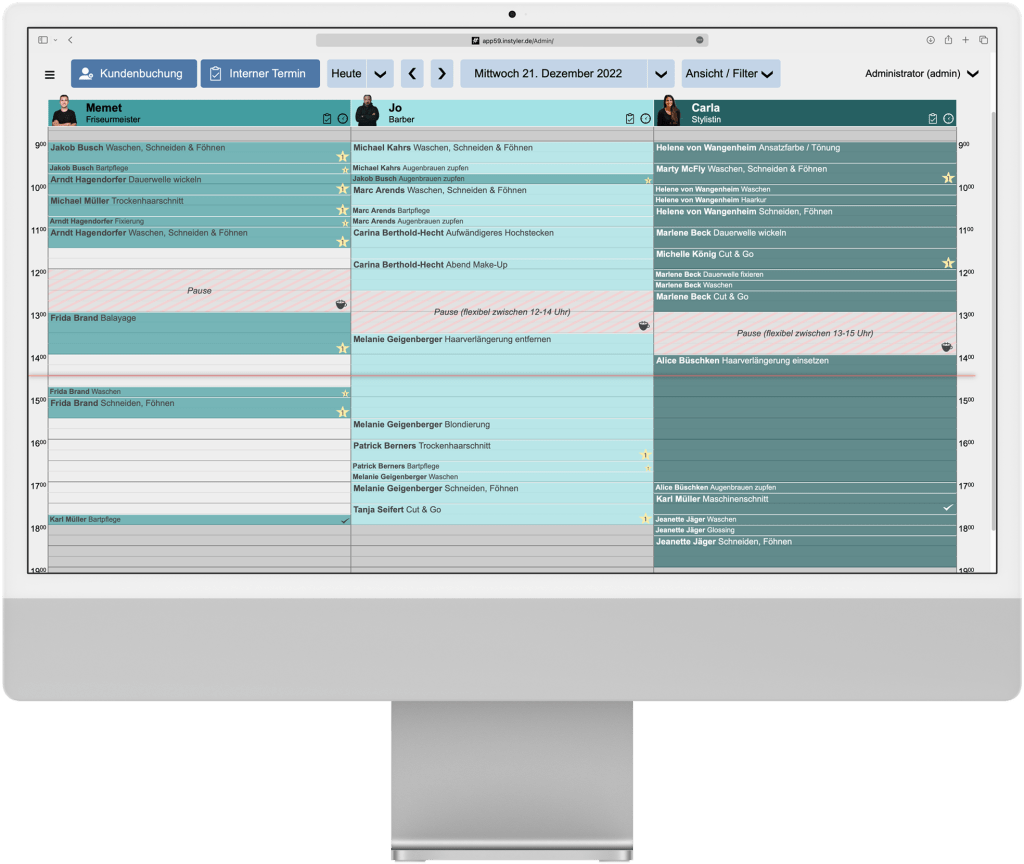Show the browser tab overview icon
1024x864 pixels.
(x=984, y=40)
